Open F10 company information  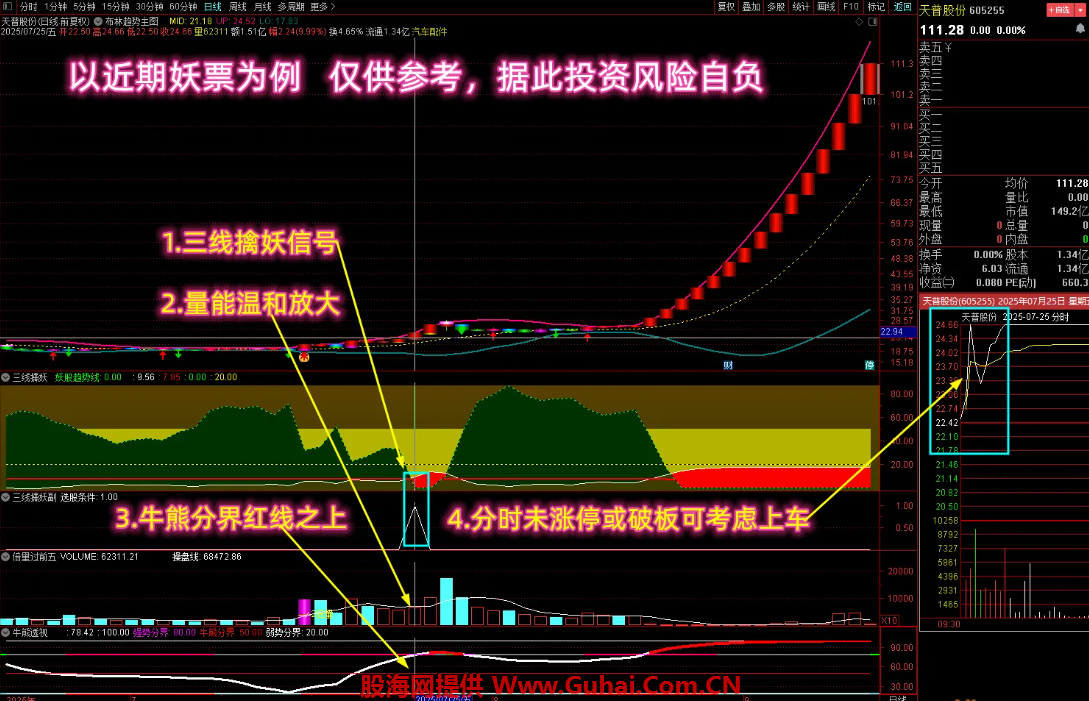pyautogui.click(x=851, y=6)
